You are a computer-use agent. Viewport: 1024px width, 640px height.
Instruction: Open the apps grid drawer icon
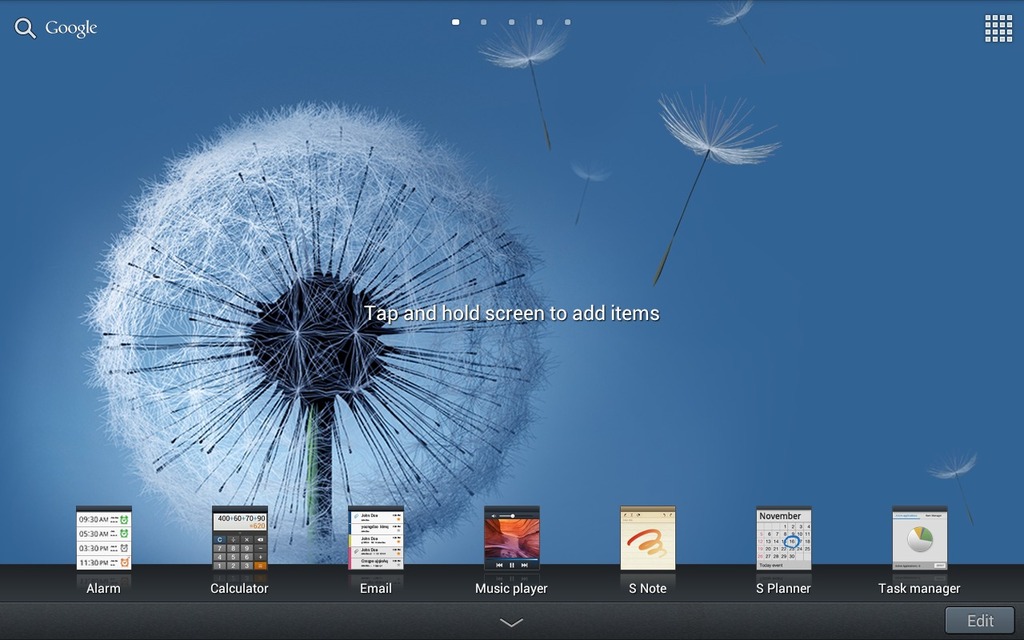coord(998,28)
